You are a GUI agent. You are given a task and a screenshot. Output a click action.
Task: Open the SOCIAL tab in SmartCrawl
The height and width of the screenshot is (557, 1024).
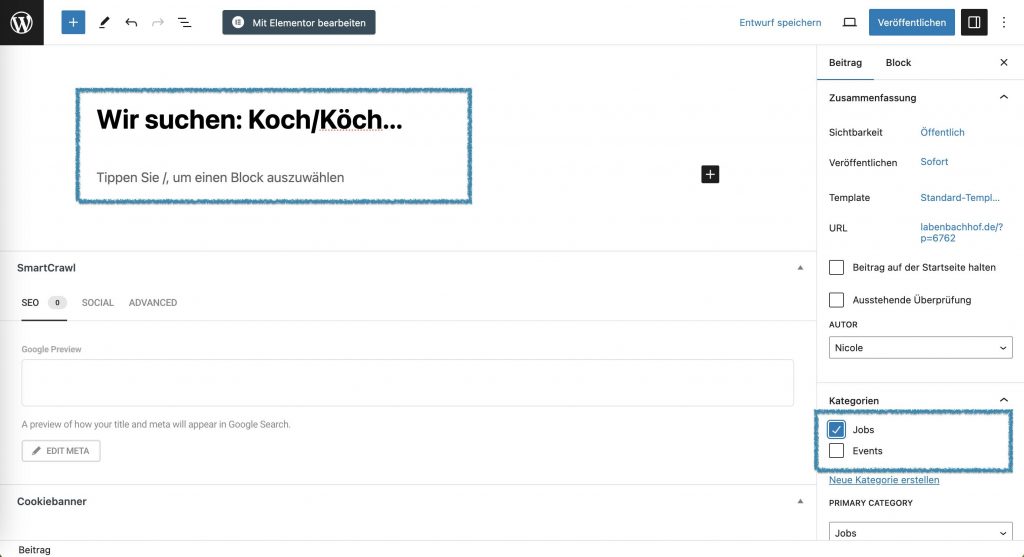(x=98, y=303)
